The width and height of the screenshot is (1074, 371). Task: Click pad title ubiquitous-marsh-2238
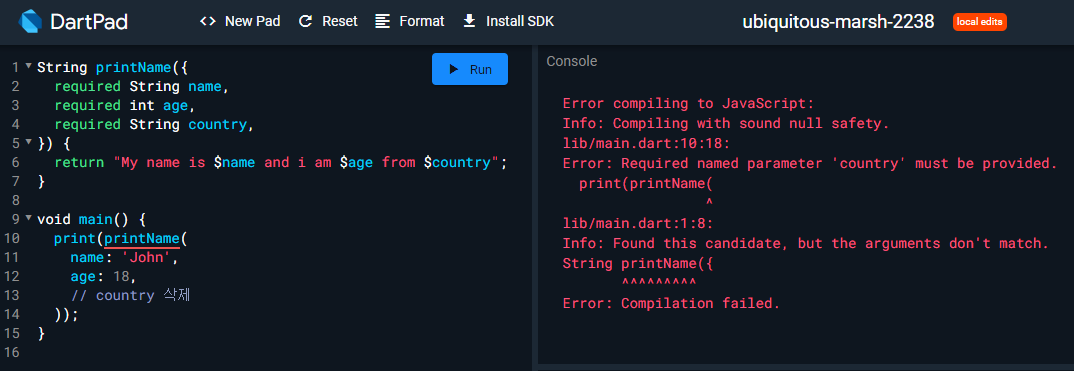pos(838,22)
